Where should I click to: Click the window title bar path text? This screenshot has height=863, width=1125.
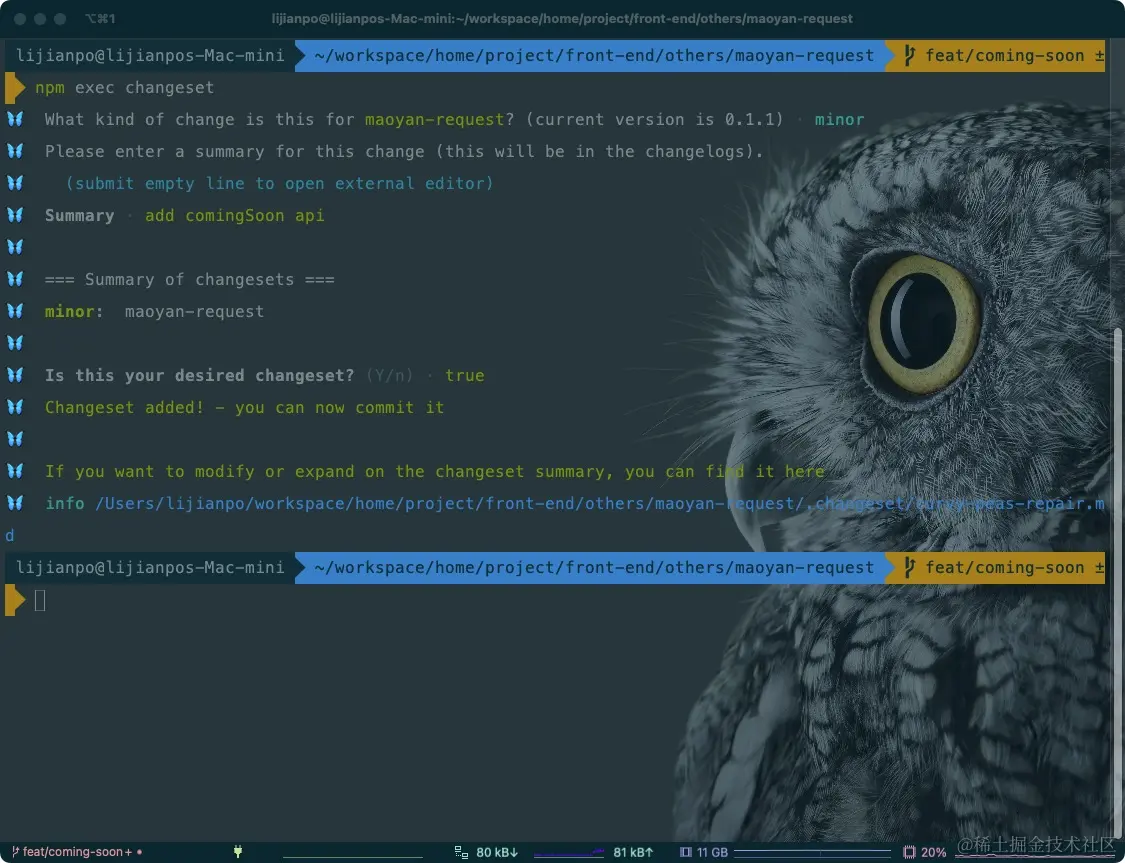[x=562, y=19]
